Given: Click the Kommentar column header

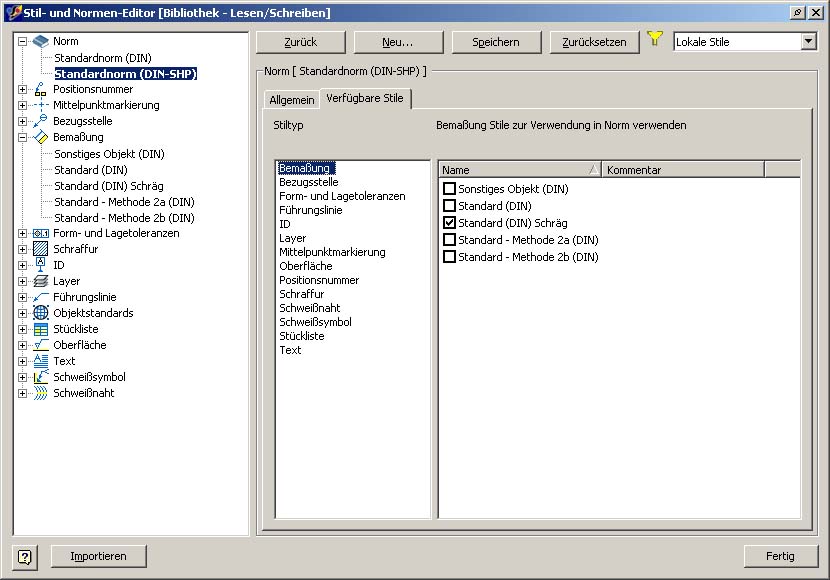Looking at the screenshot, I should (683, 170).
